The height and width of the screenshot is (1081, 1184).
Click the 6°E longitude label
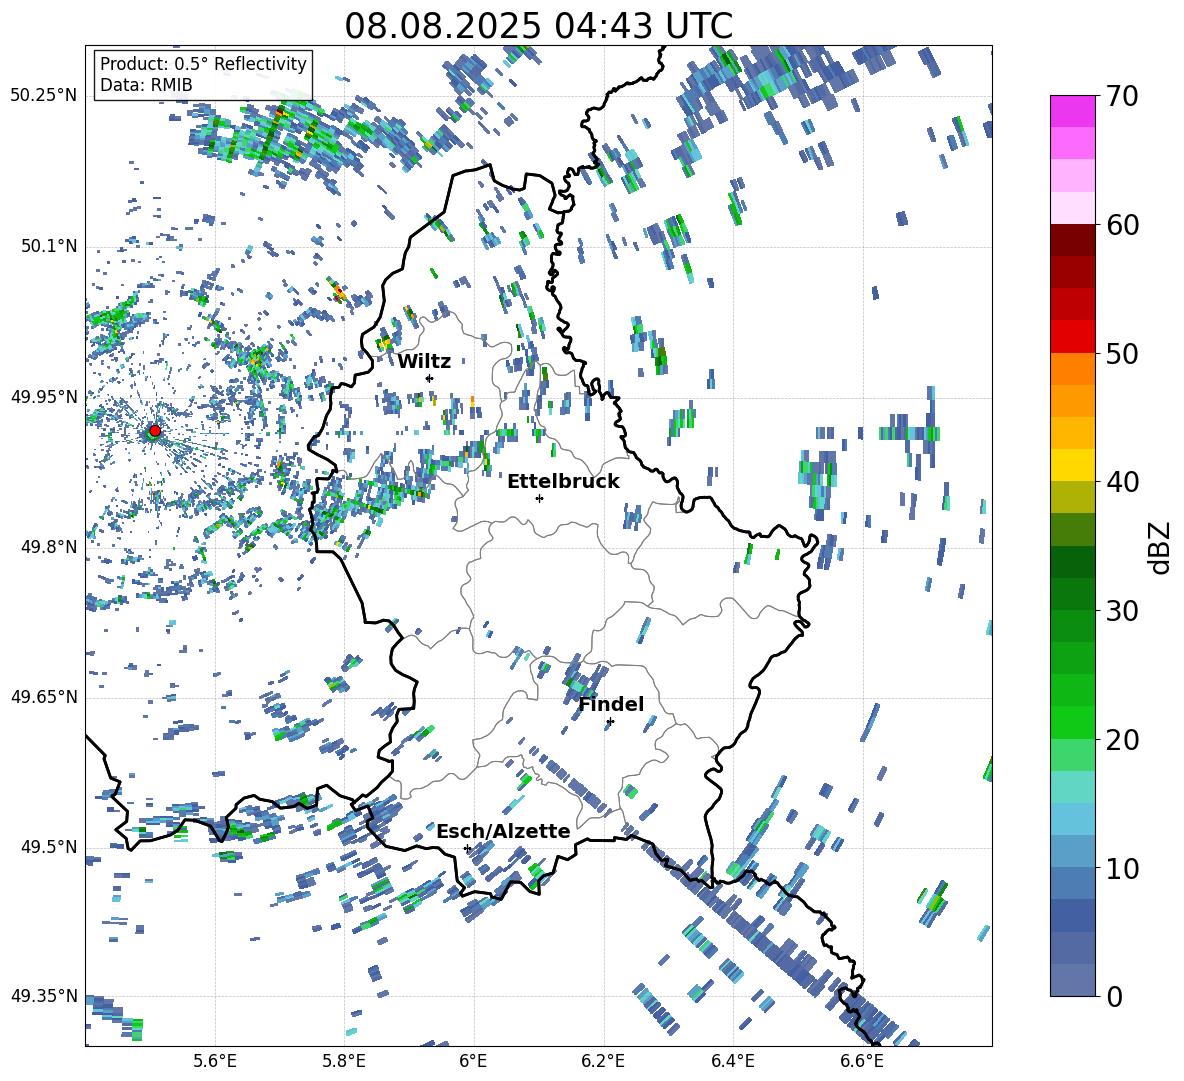point(473,1061)
